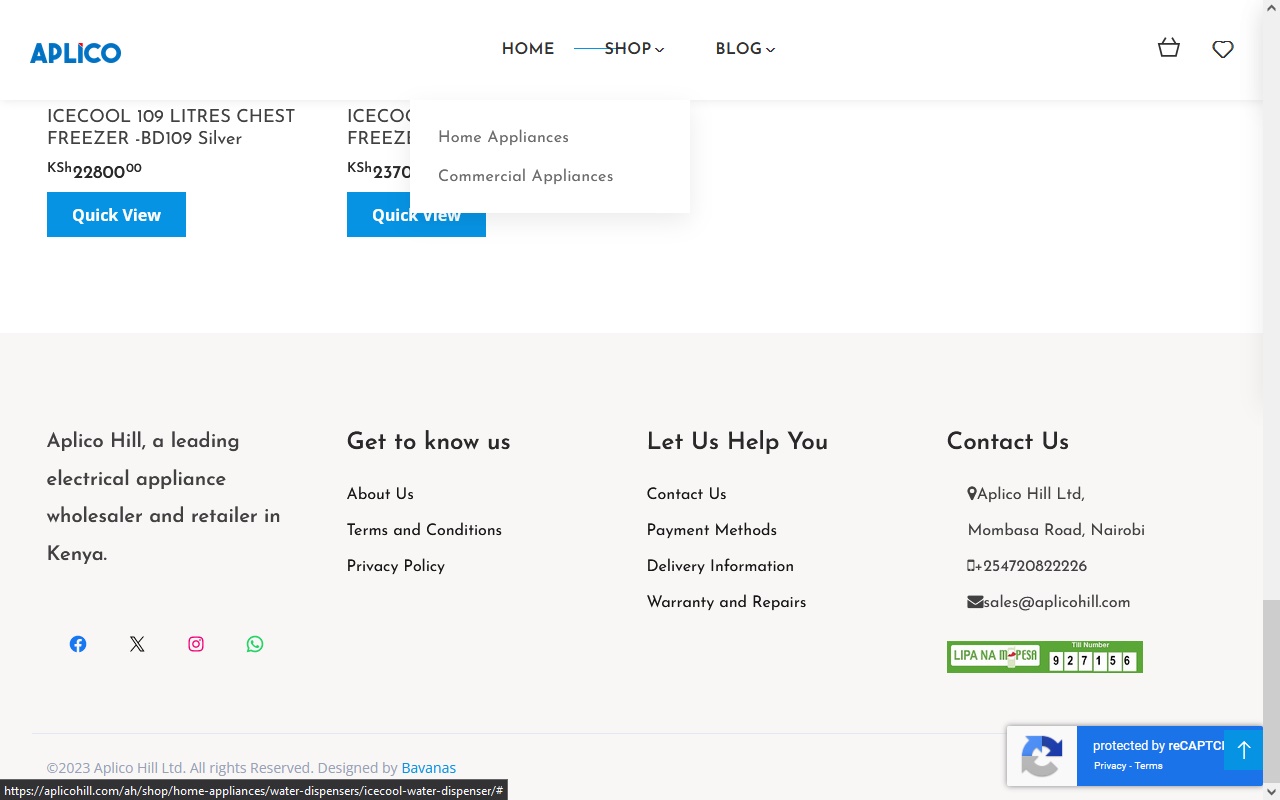
Task: Open ICECOOL 109 LITRES CHEST FREEZER title
Action: [171, 127]
